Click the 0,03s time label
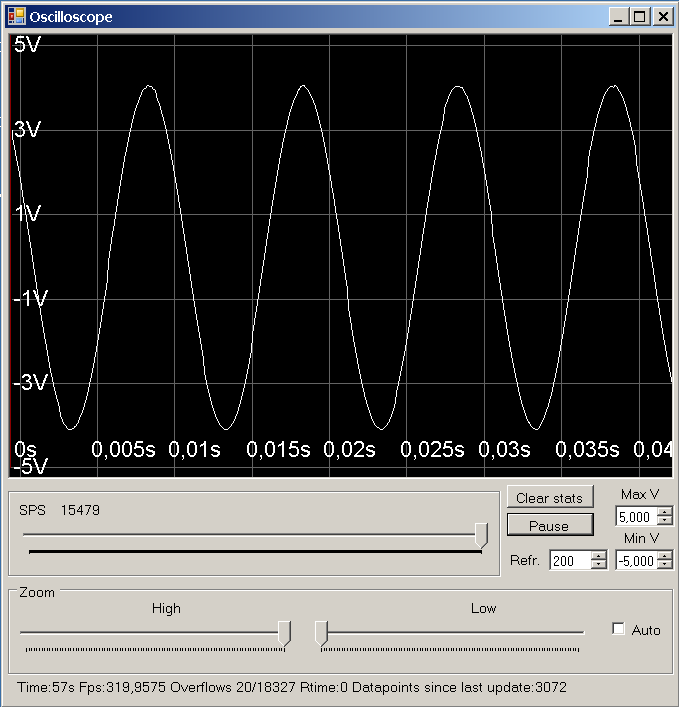The height and width of the screenshot is (707, 679). point(504,450)
